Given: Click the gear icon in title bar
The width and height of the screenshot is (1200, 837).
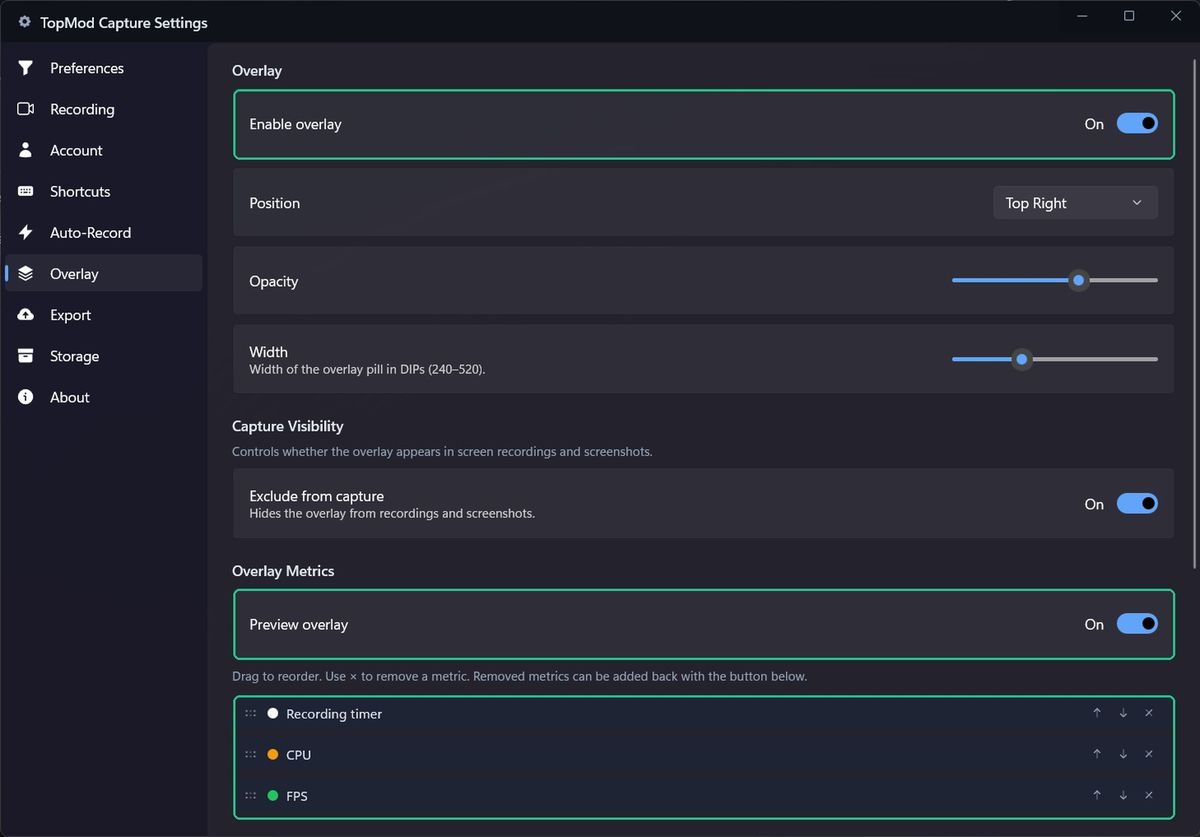Looking at the screenshot, I should point(25,22).
